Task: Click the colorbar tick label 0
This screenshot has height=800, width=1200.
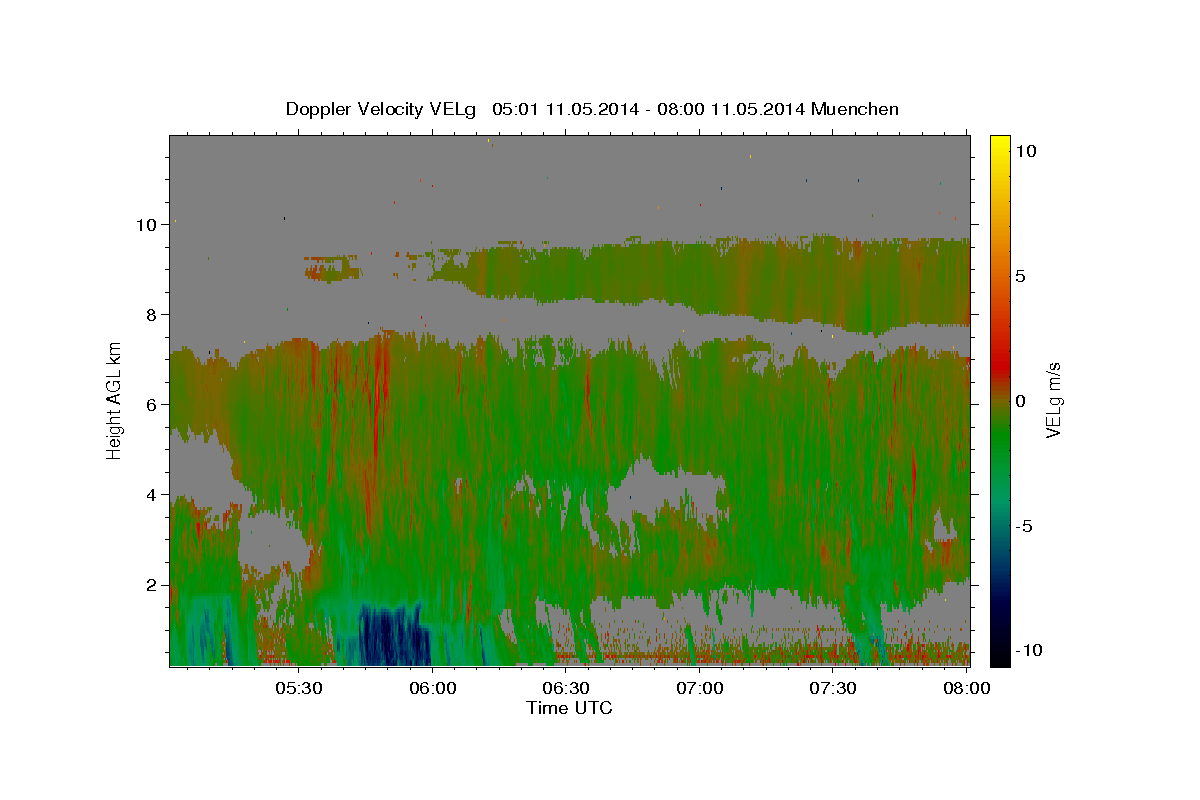Action: coord(1021,401)
